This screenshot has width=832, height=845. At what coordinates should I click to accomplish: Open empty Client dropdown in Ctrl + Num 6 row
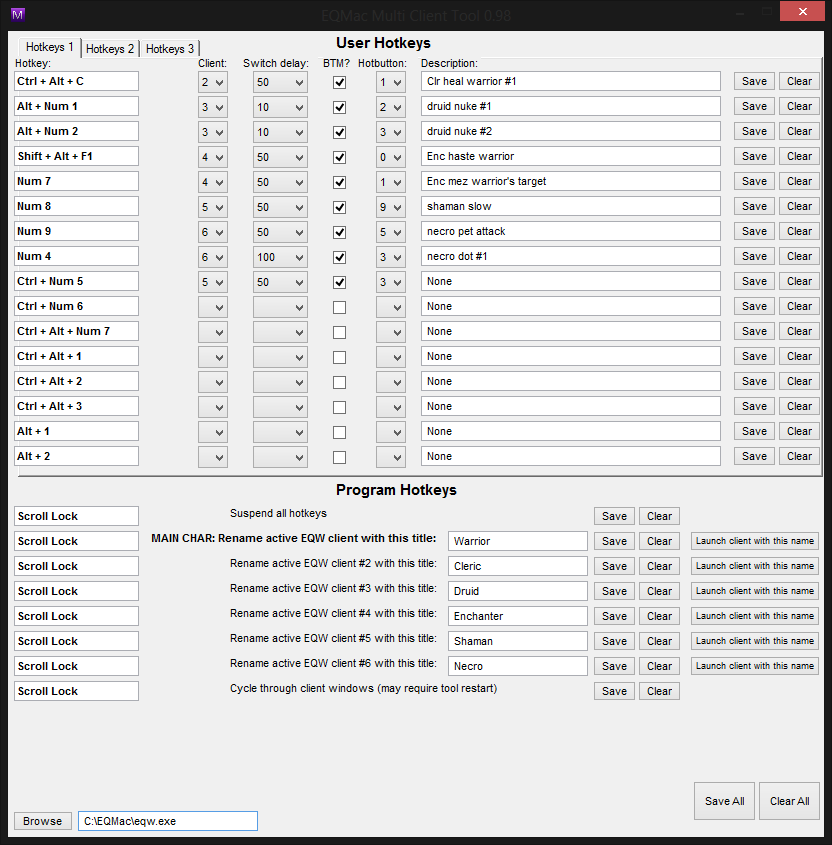click(212, 307)
